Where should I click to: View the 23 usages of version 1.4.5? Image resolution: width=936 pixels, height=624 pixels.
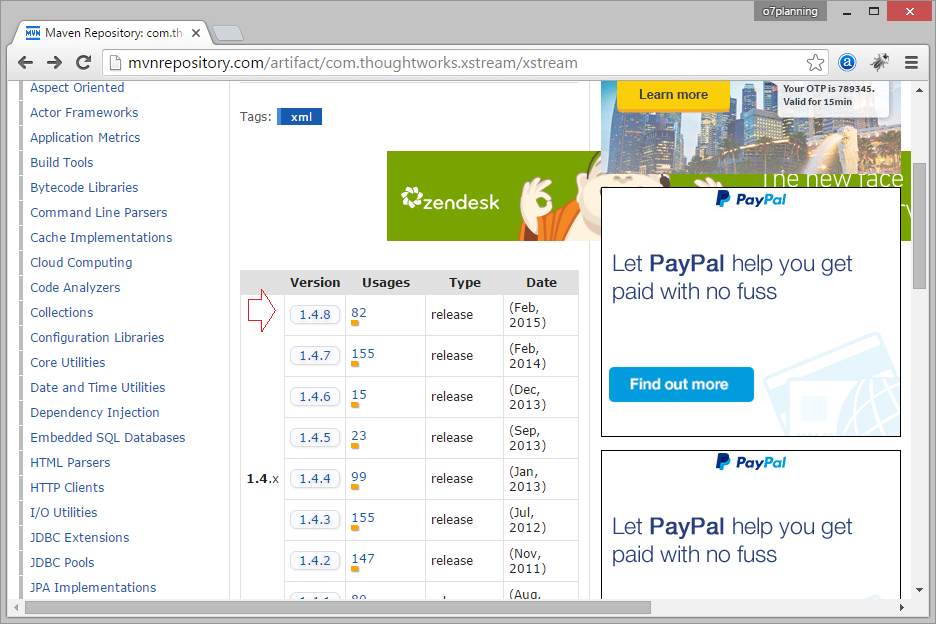pos(359,436)
